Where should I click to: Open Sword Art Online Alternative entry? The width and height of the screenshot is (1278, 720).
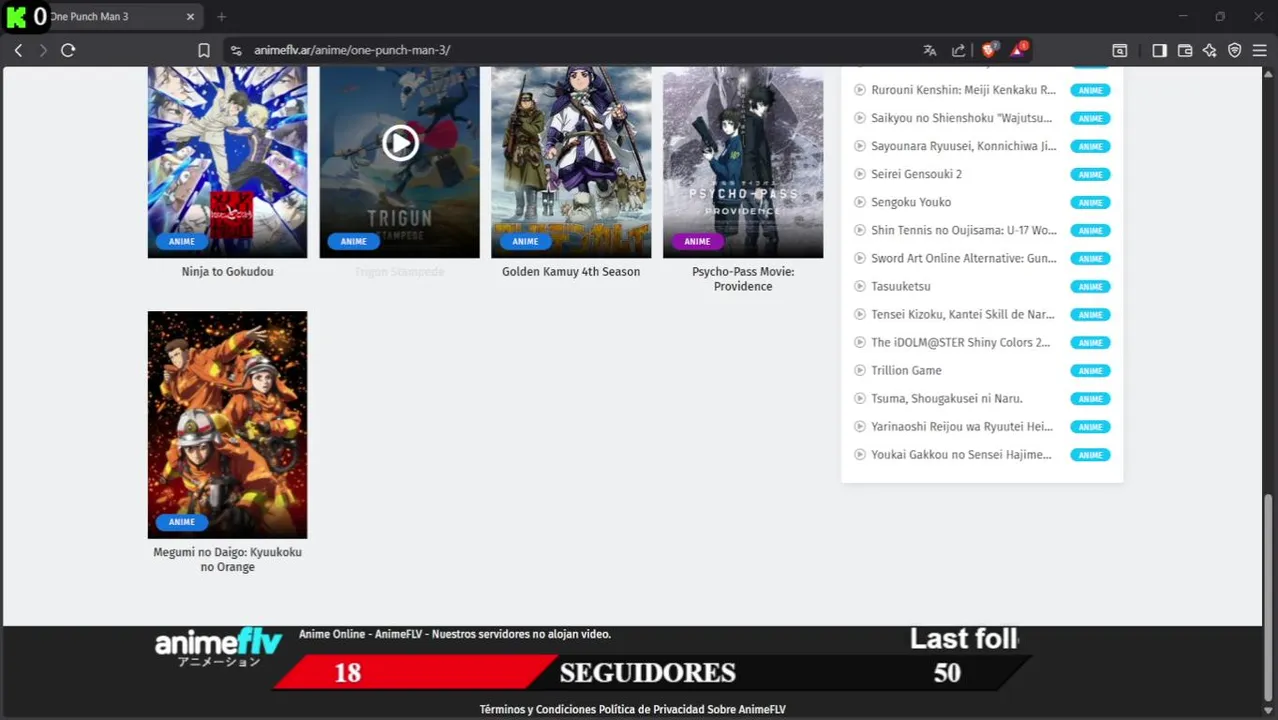coord(964,258)
